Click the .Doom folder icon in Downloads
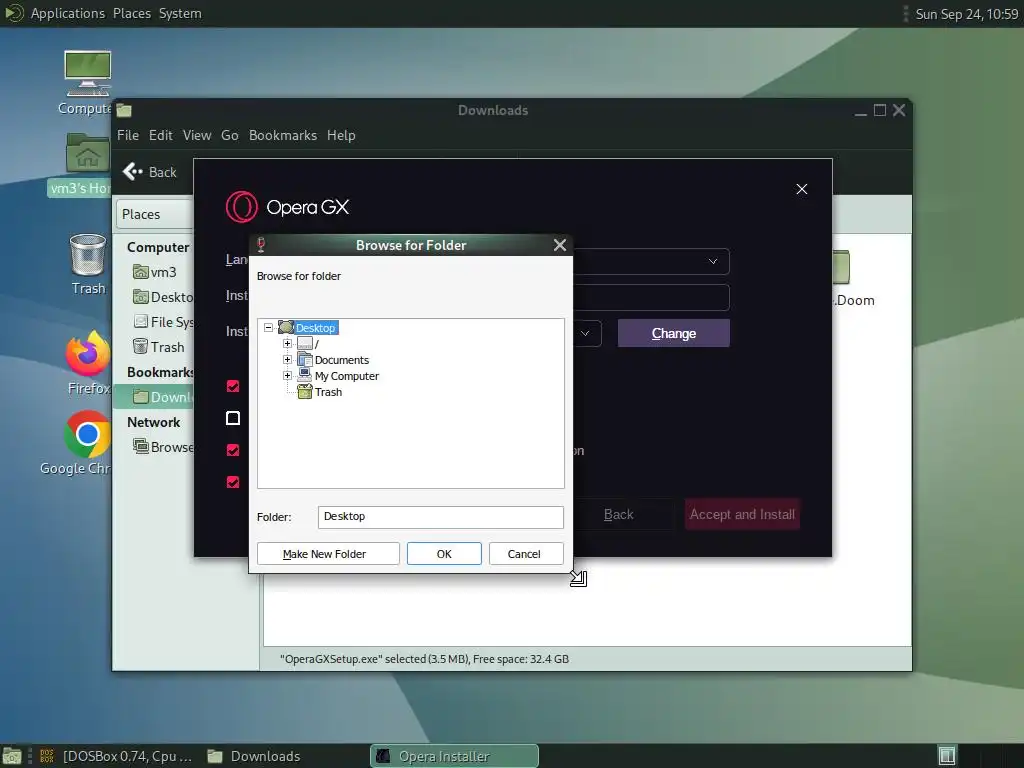This screenshot has width=1024, height=768. tap(841, 268)
